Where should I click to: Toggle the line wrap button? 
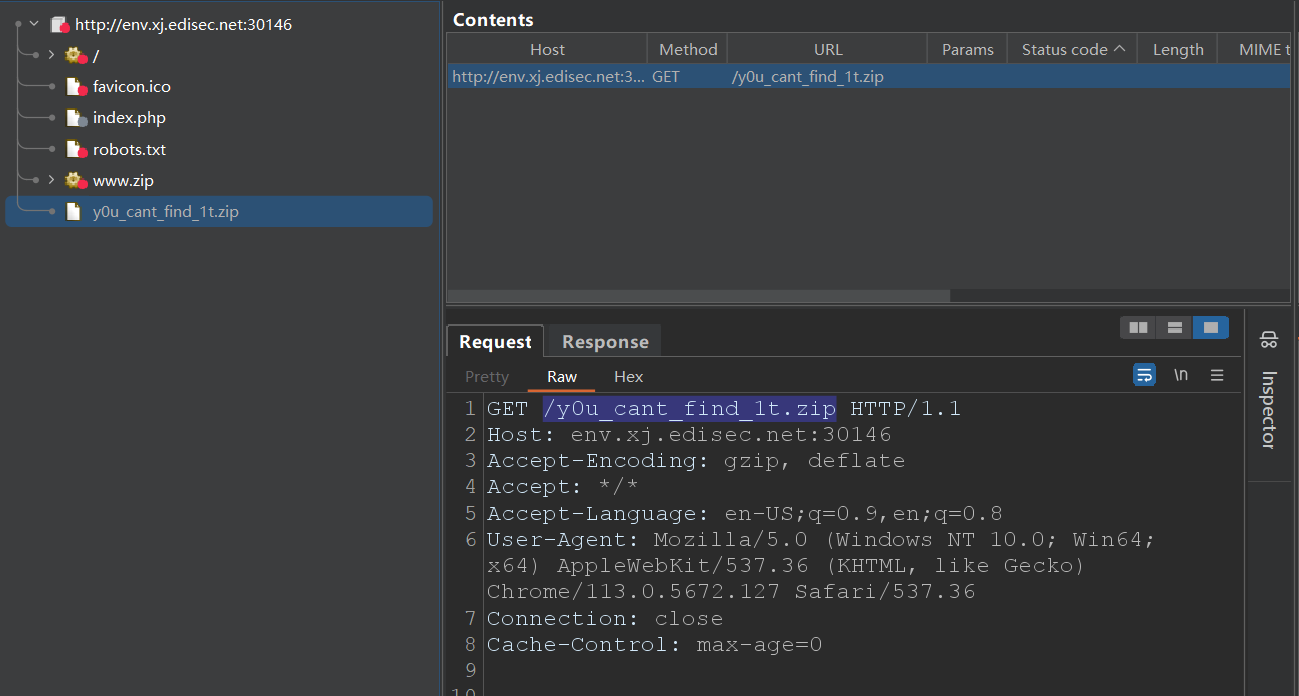pos(1144,375)
